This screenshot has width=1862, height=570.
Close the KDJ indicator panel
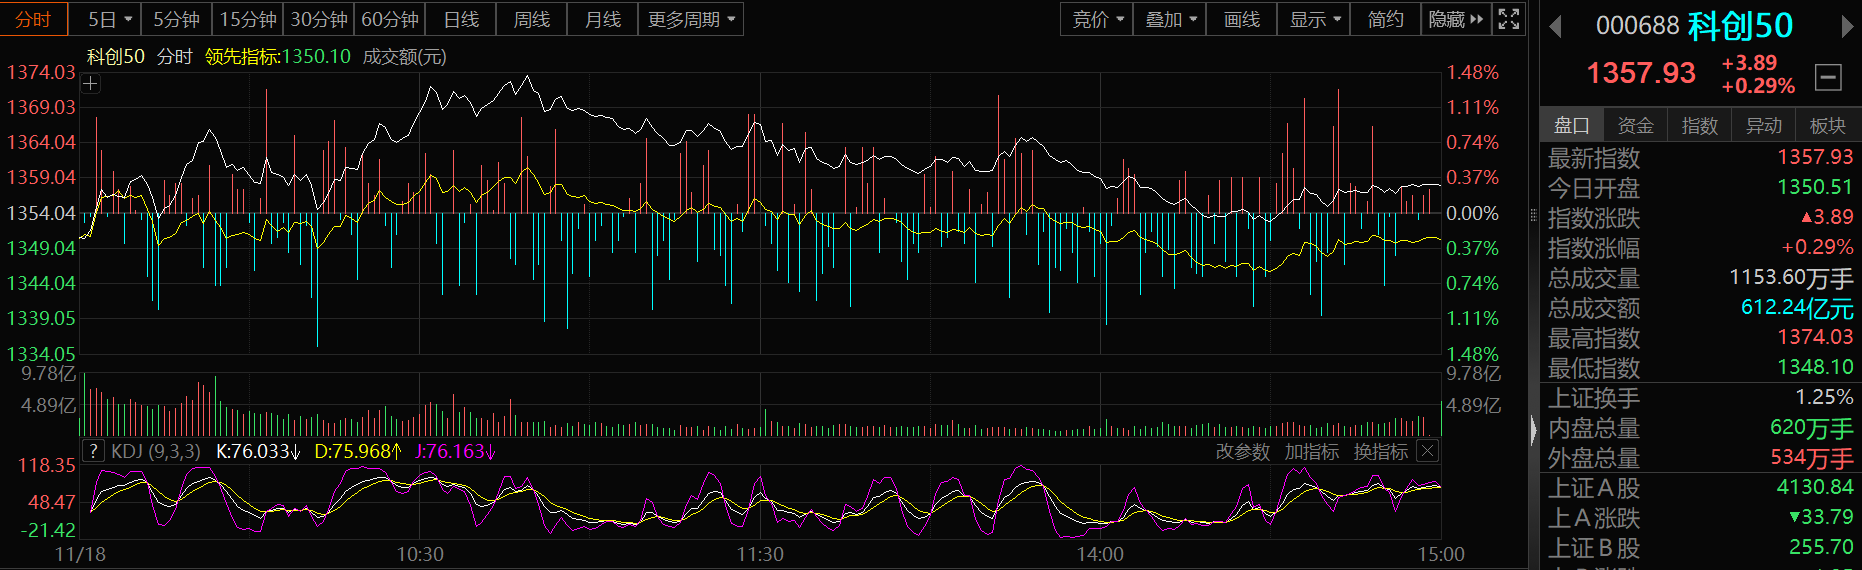coord(1428,451)
